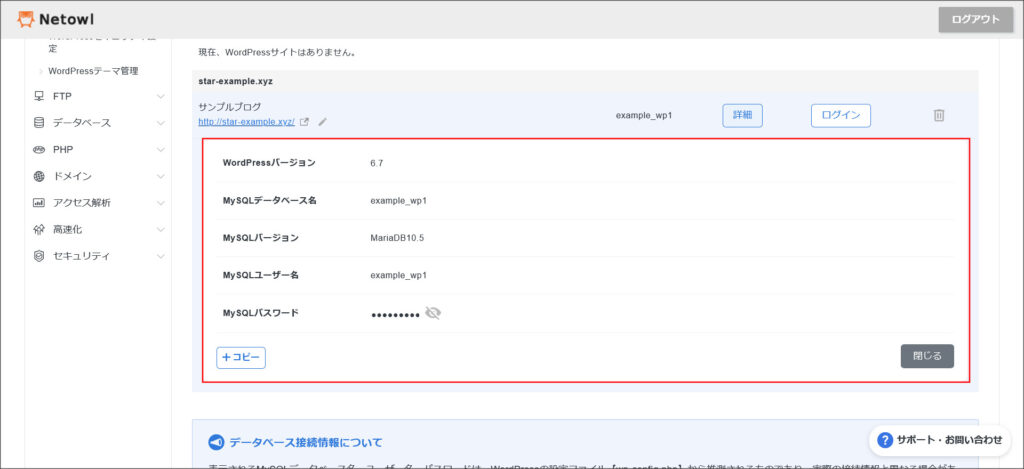Click the MySQLユーザー名 value example_wp1

(x=398, y=275)
